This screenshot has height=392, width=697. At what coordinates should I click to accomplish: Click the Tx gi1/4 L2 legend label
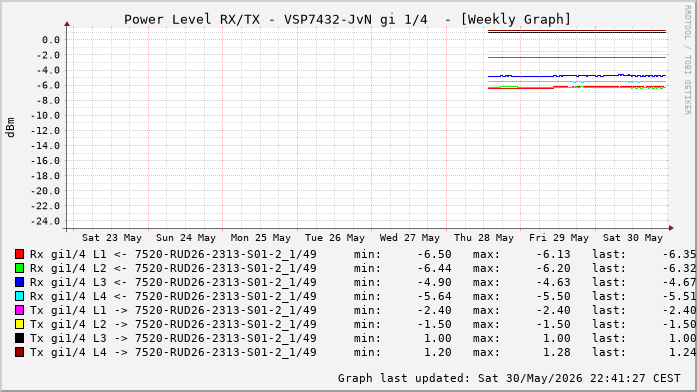pos(173,324)
